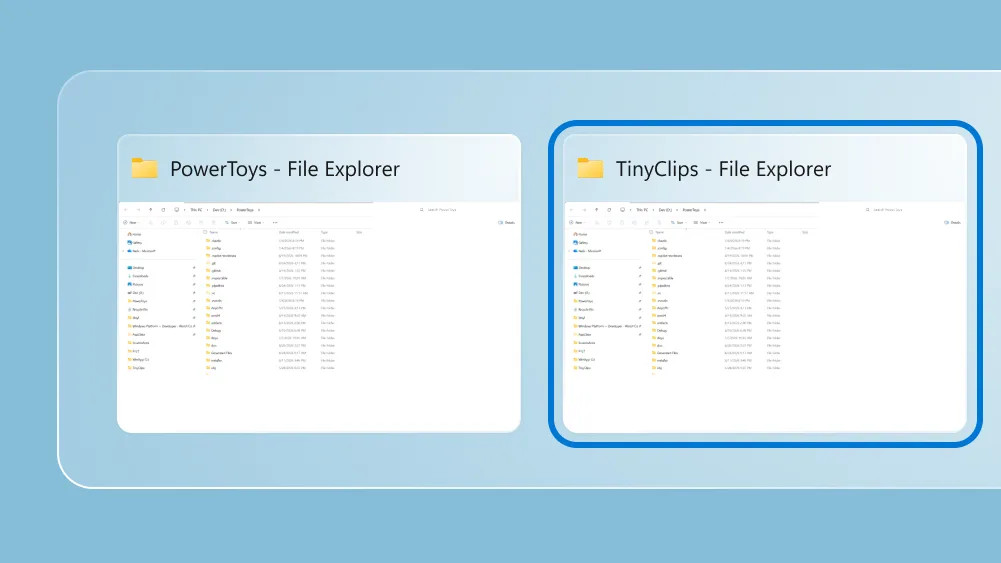Select the Debug folder in PowerToys window

pyautogui.click(x=214, y=331)
